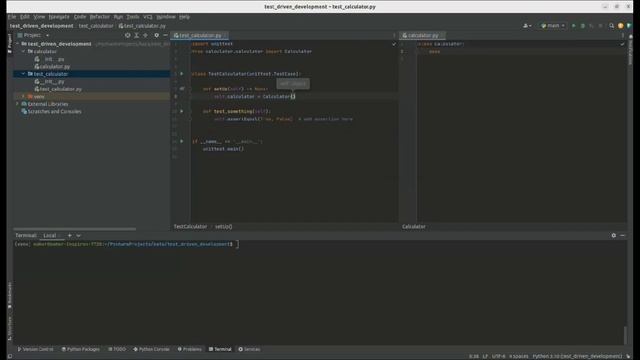
Task: Click Calculator breadcrumb in right editor
Action: pos(413,227)
